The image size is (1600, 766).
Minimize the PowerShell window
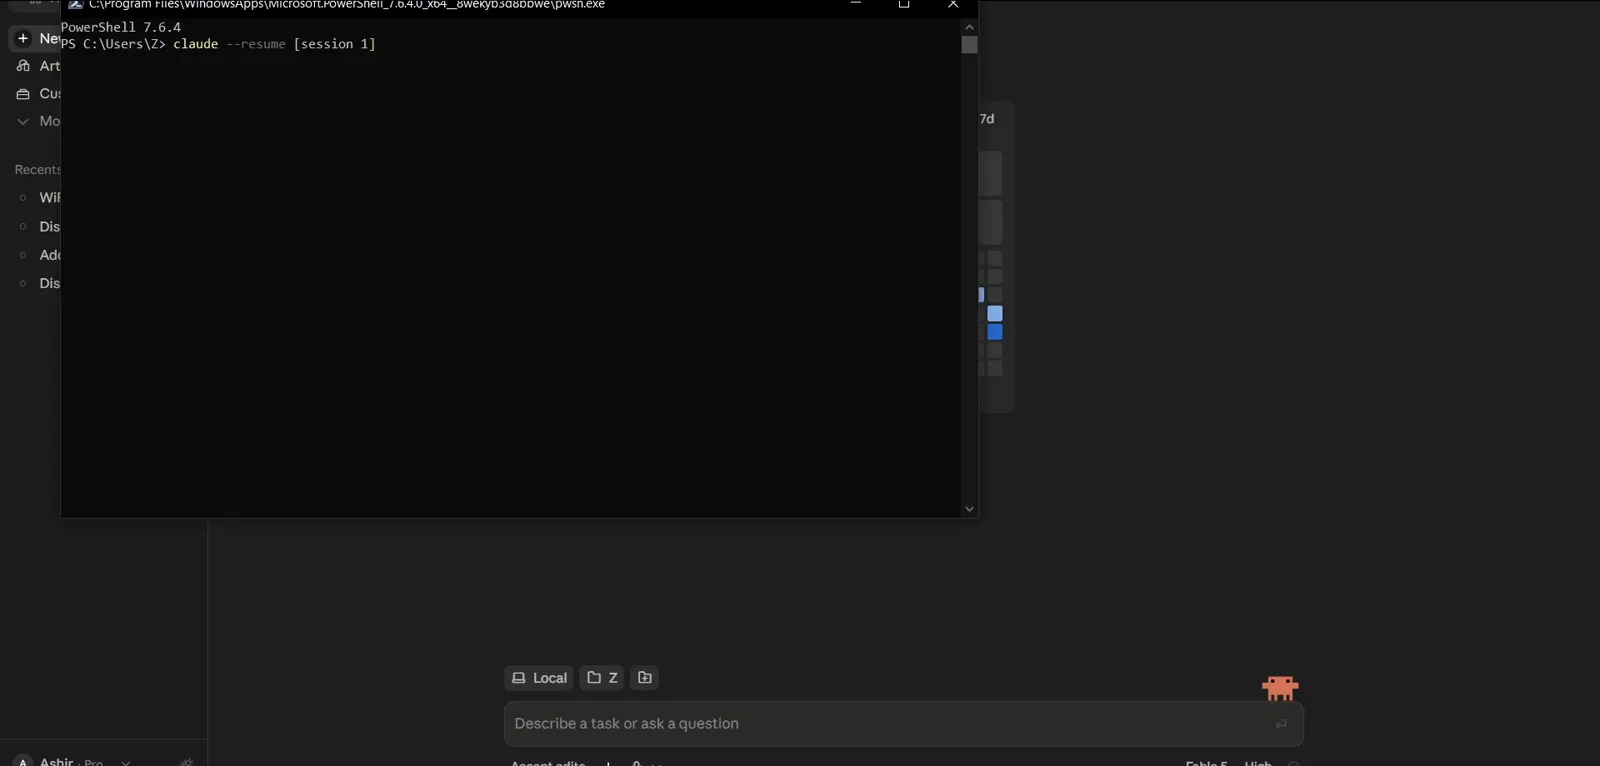pos(856,5)
